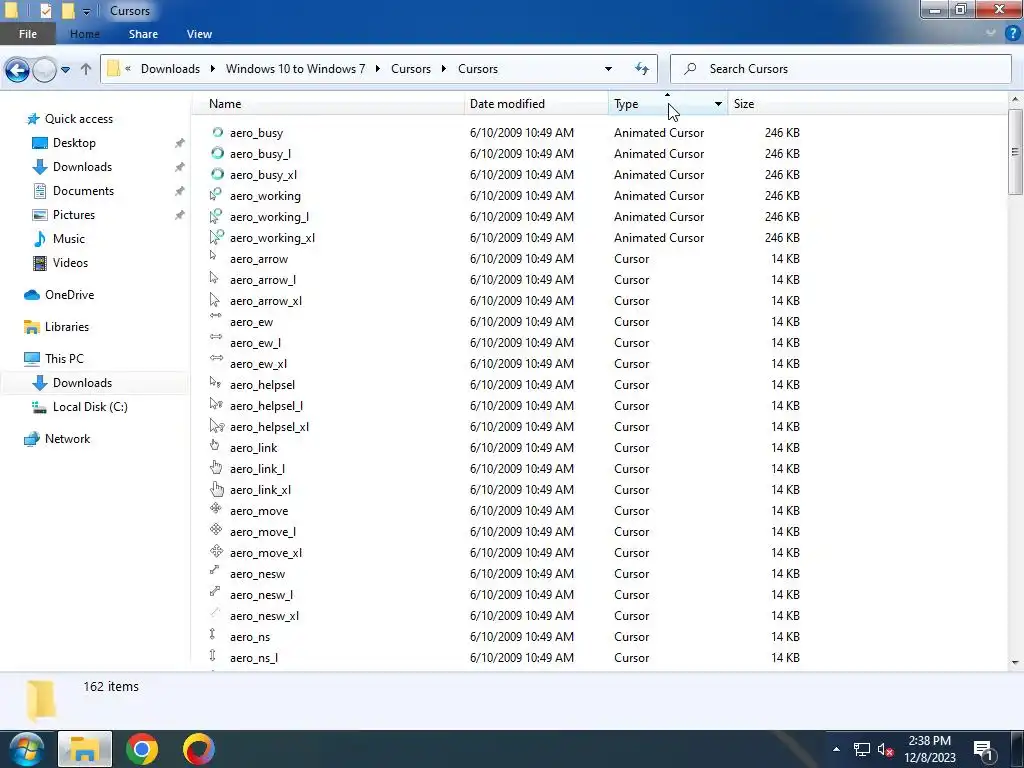Screen dimensions: 1024x768
Task: Select file name aero_ew_xl
Action: [x=258, y=364]
